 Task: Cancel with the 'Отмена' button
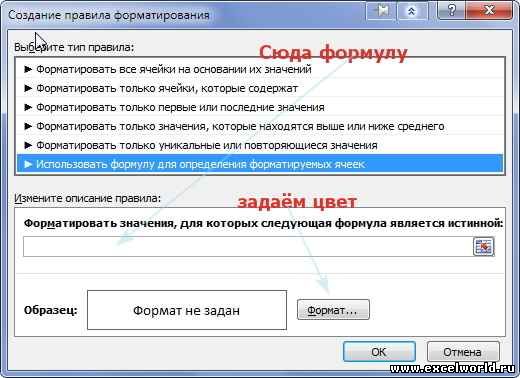click(463, 351)
